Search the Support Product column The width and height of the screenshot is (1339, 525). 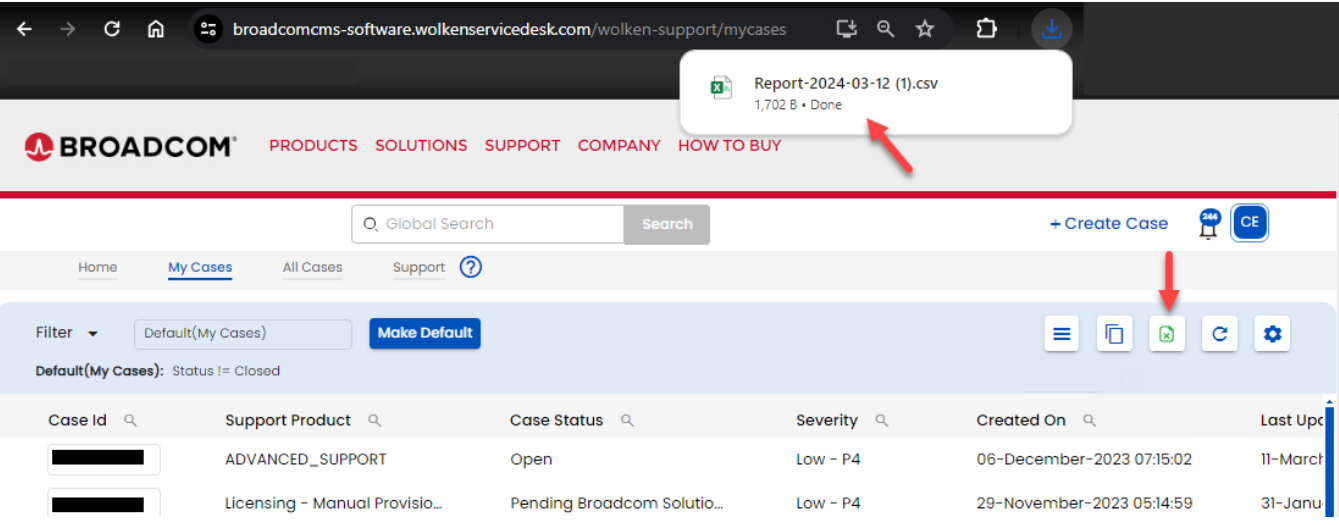[375, 421]
